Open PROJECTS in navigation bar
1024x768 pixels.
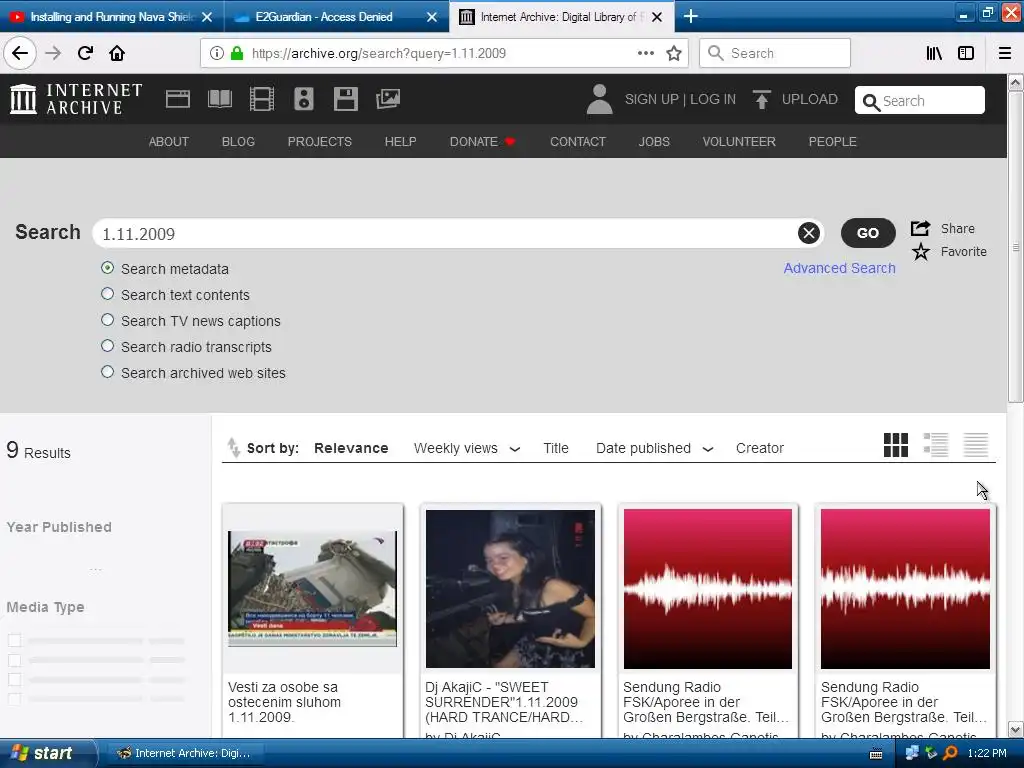coord(319,142)
